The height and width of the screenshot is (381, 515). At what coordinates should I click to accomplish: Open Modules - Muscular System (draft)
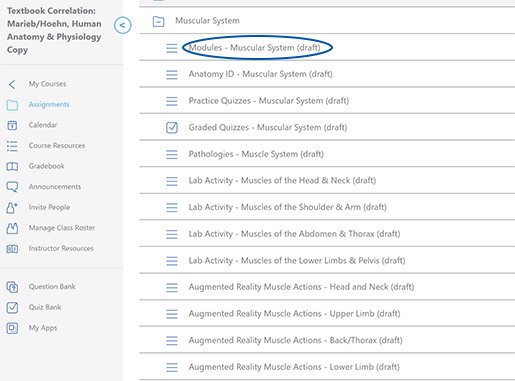pyautogui.click(x=254, y=48)
